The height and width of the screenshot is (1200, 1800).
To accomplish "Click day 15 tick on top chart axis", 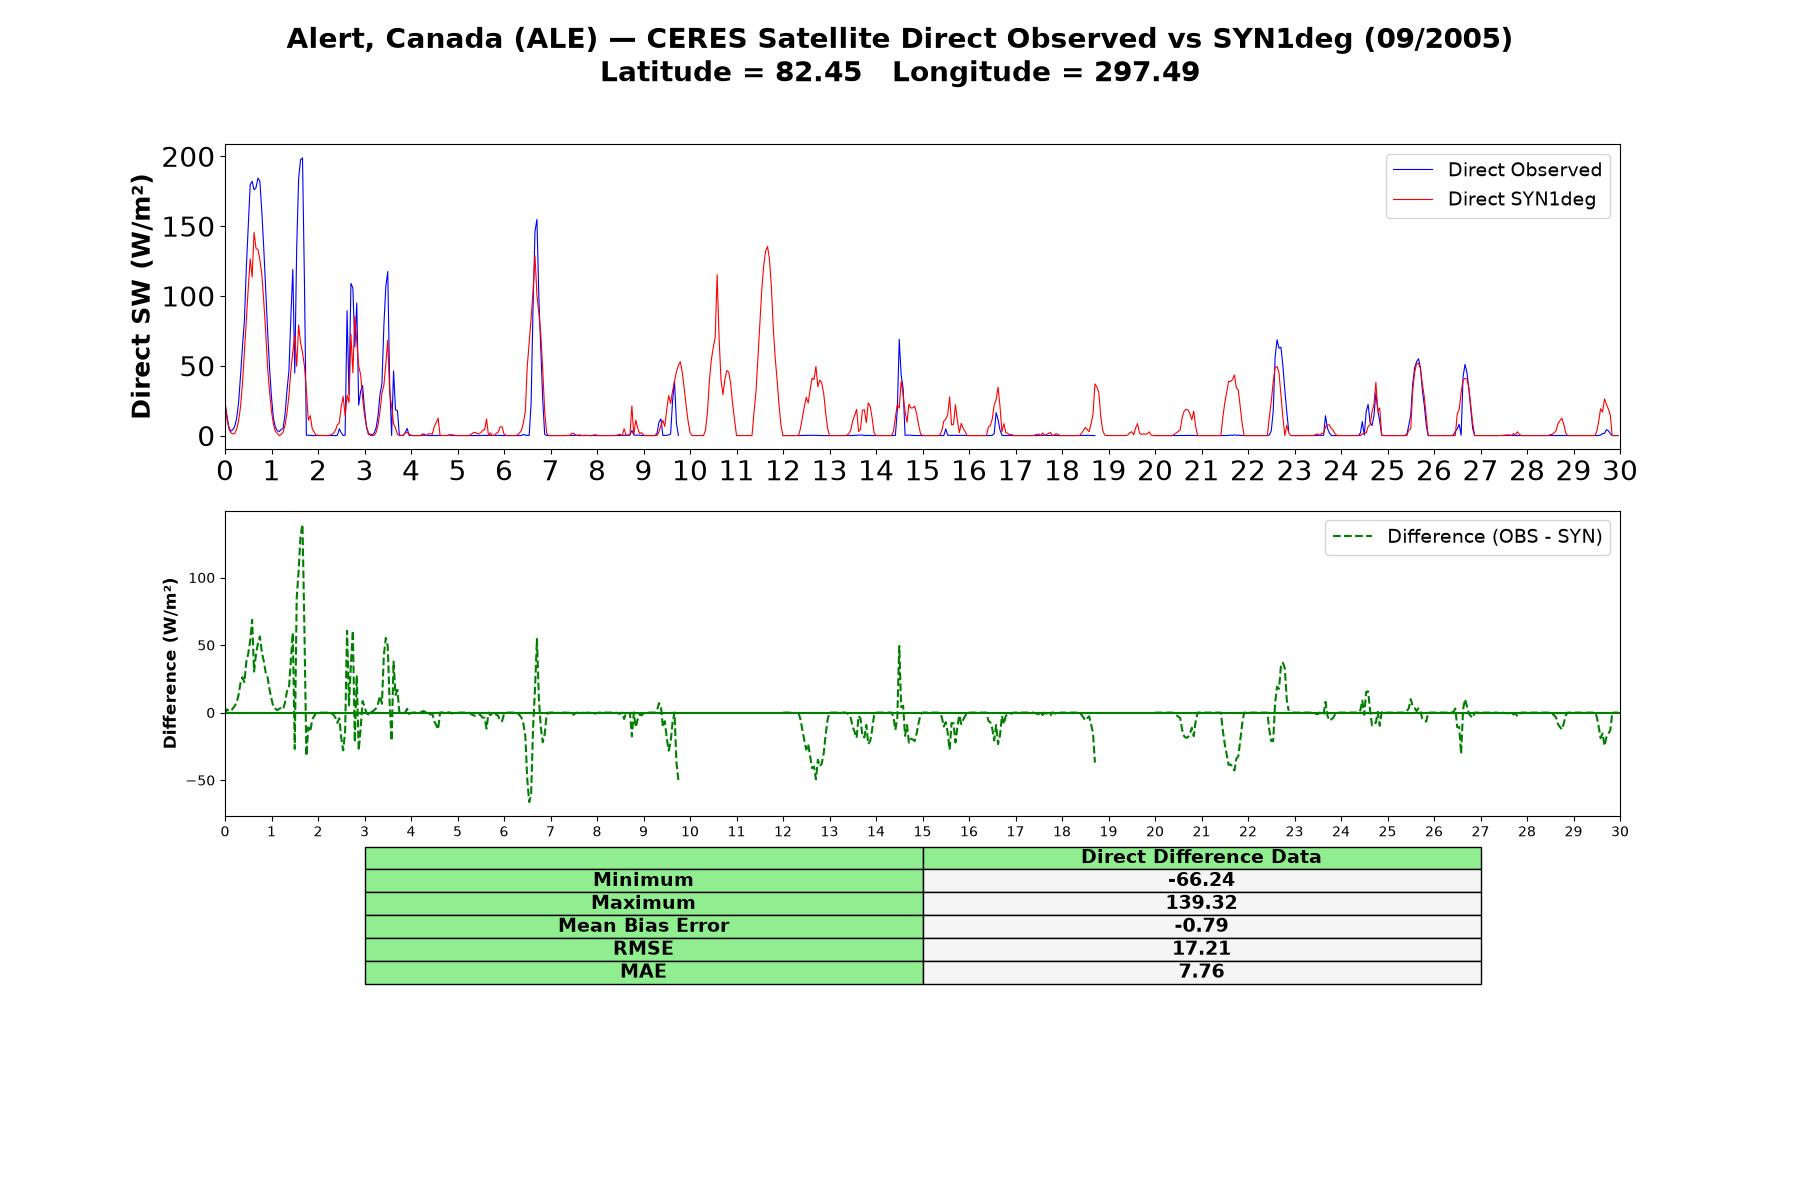I will [922, 470].
